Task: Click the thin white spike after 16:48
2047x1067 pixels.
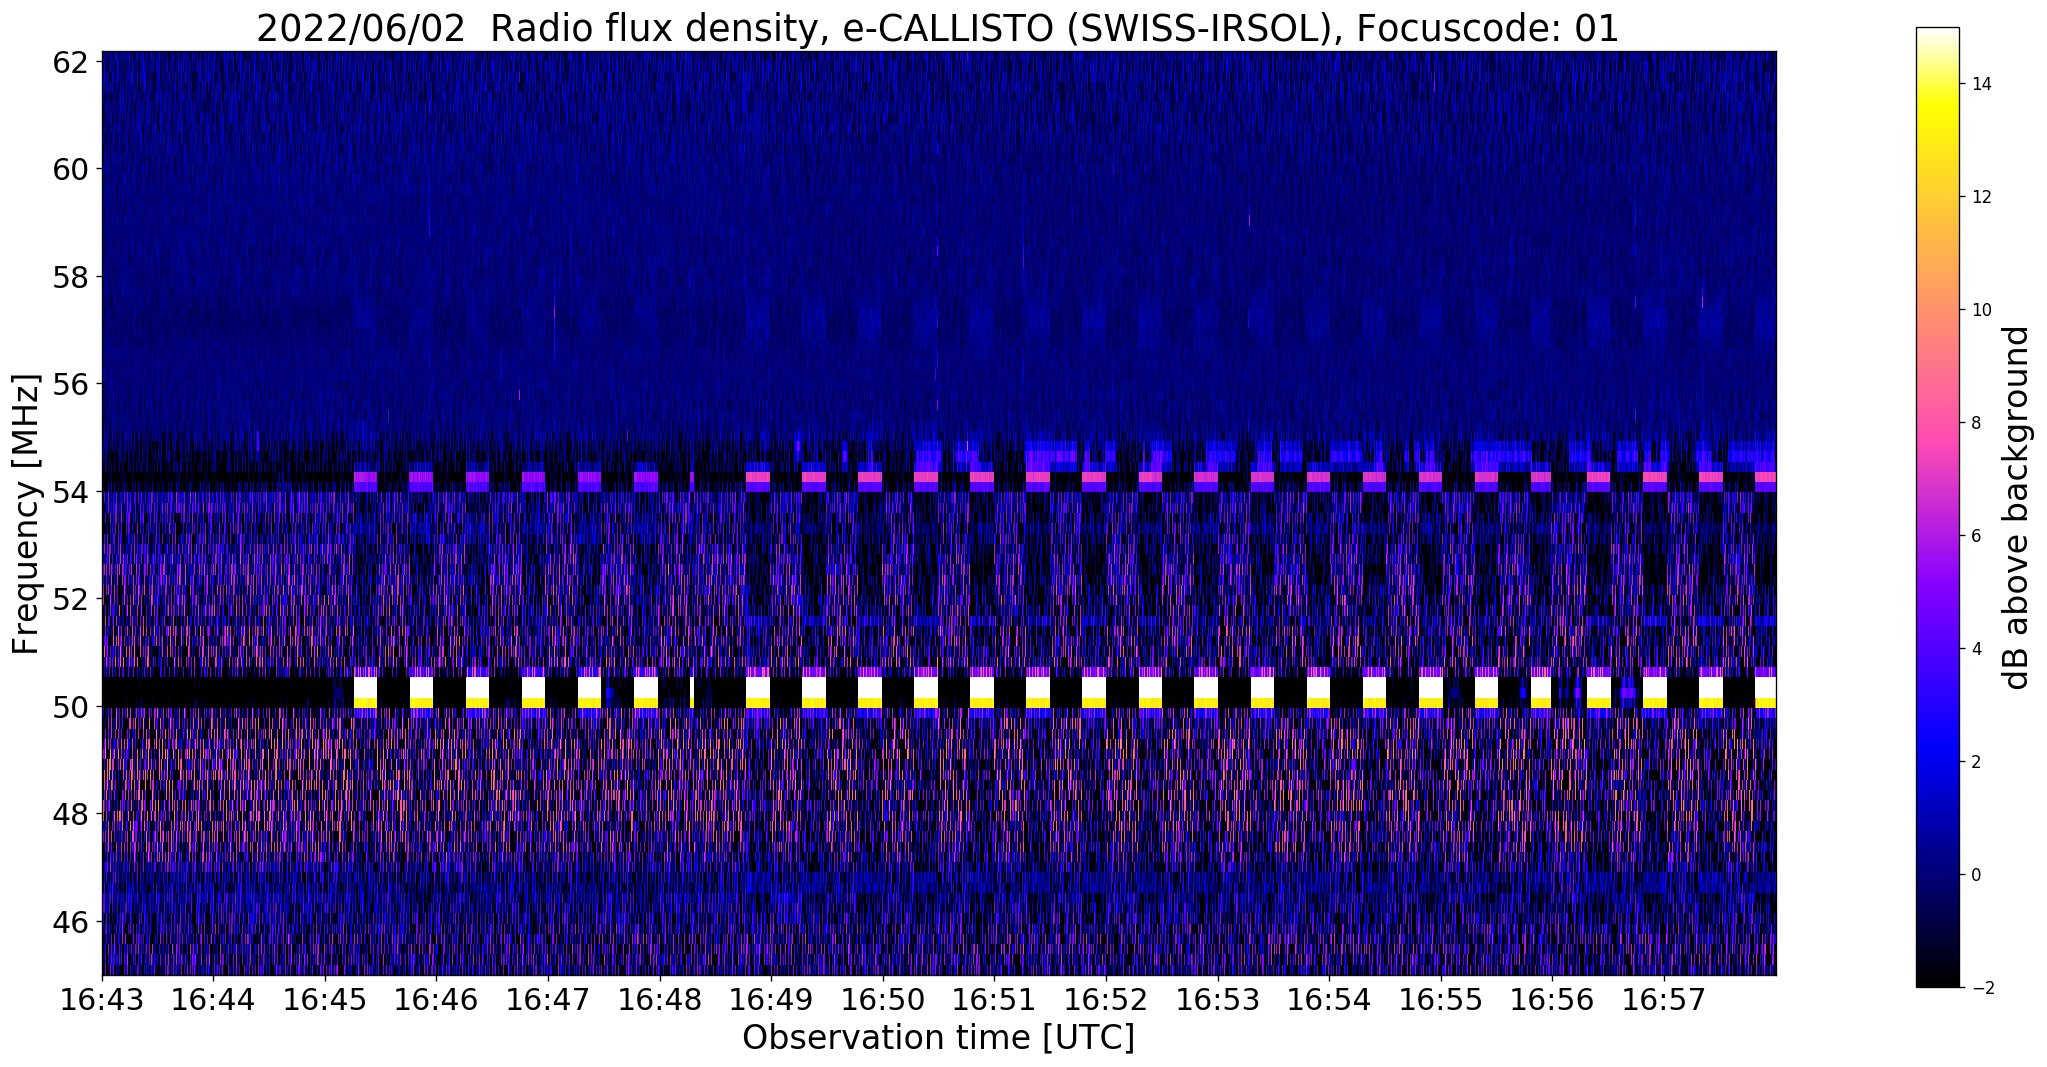Action: [692, 692]
